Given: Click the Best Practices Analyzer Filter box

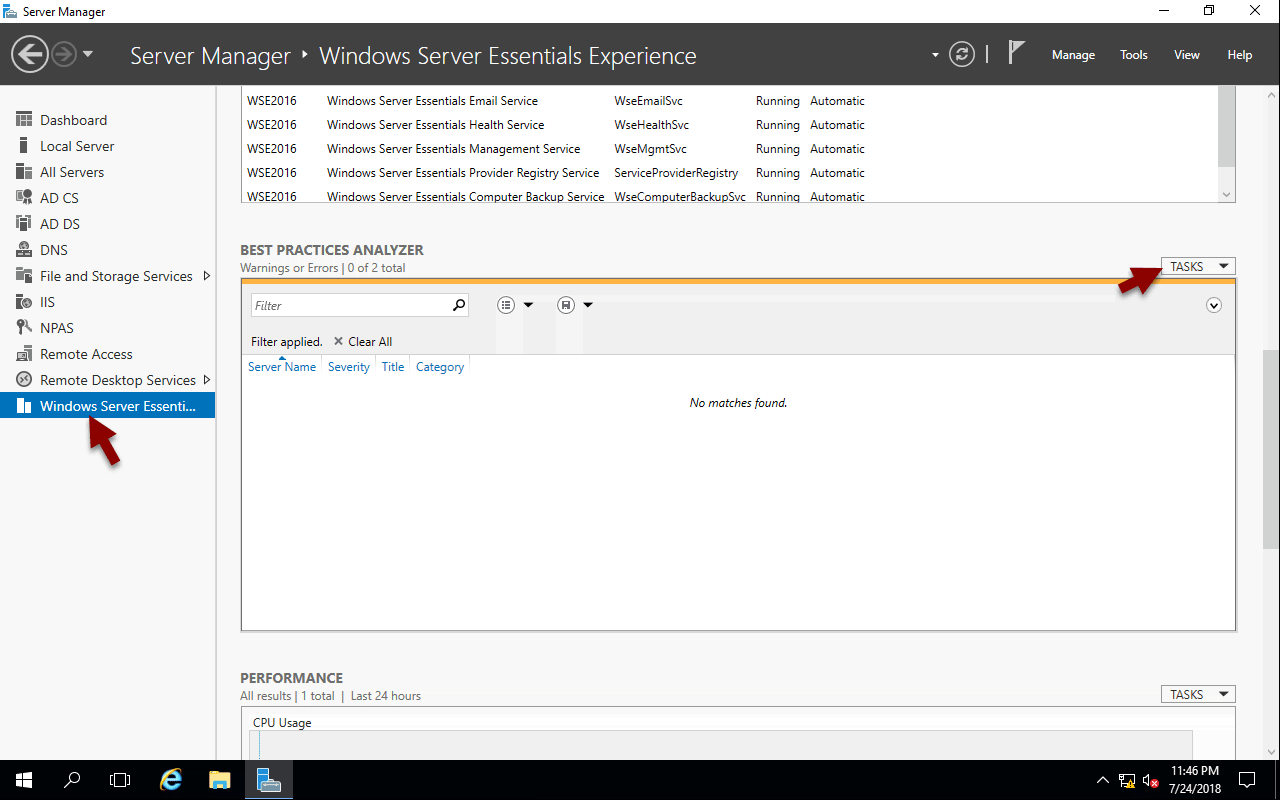Looking at the screenshot, I should point(349,305).
